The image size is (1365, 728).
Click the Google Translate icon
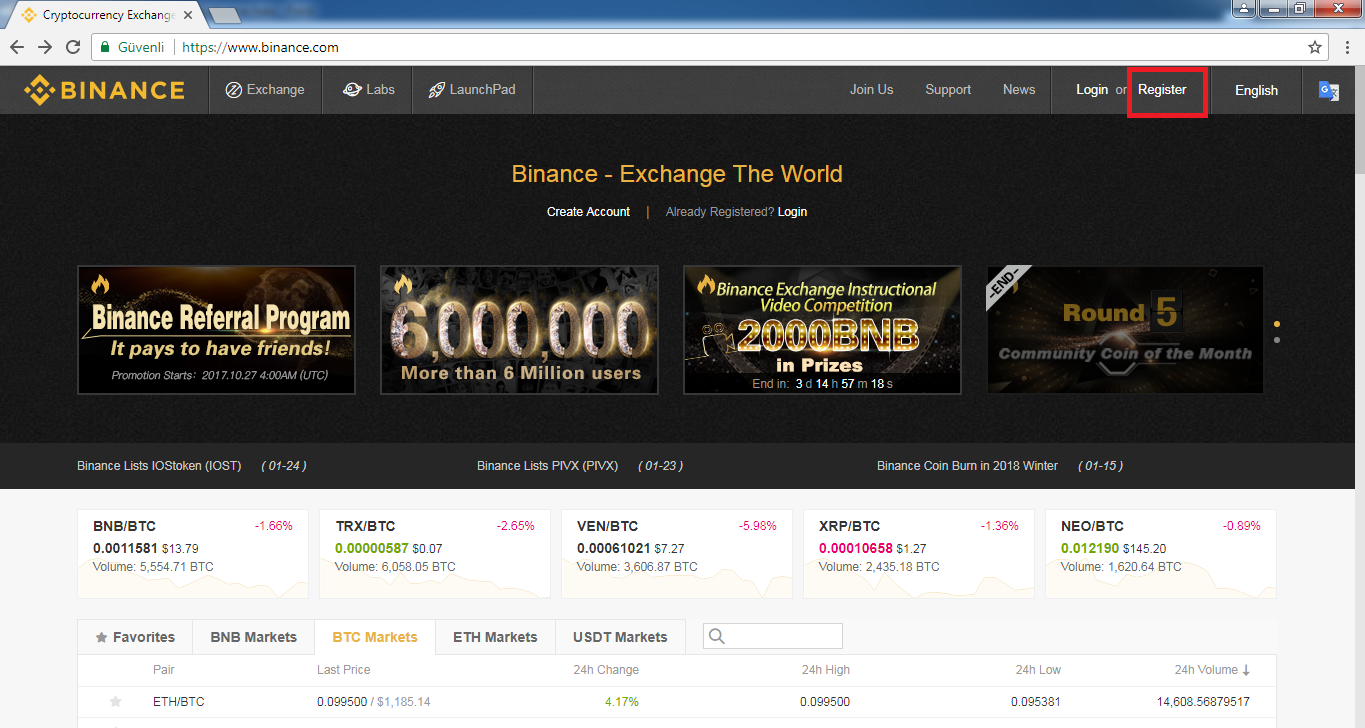pos(1329,90)
